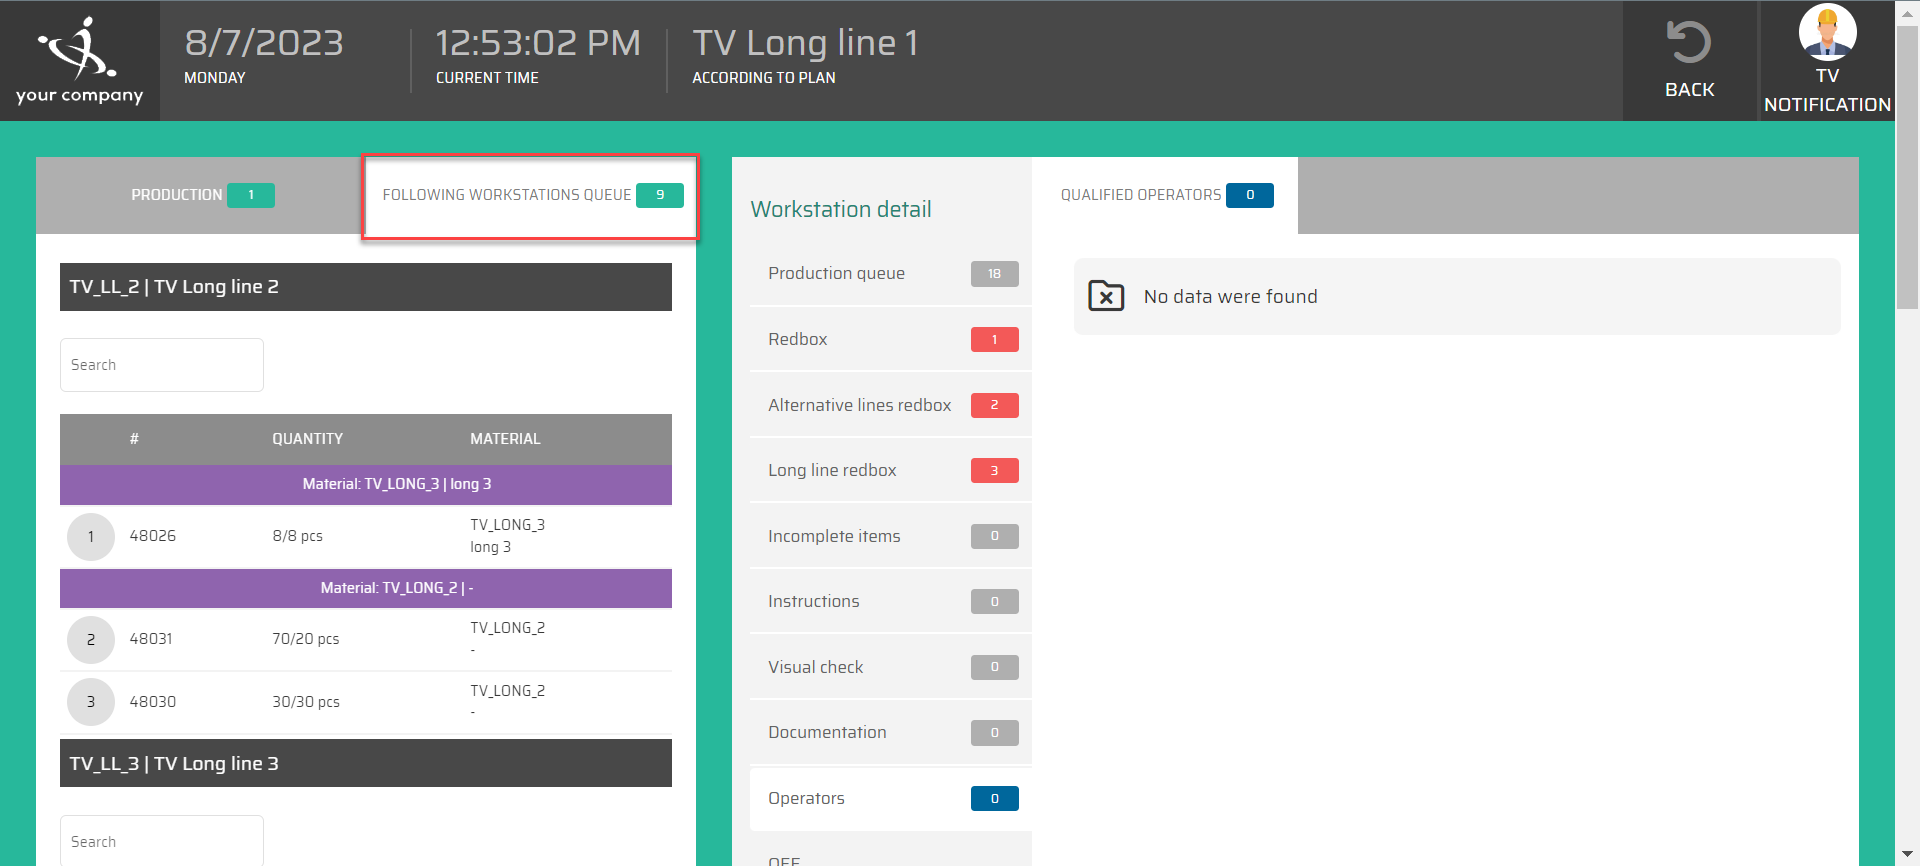Expand the TV_LL_3 TV Long line 3 header
Viewport: 1920px width, 866px height.
click(366, 764)
